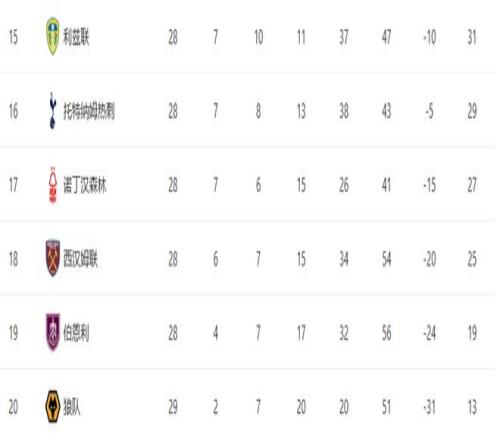Click Leeds United's 31 points total
The height and width of the screenshot is (440, 500).
coord(472,37)
